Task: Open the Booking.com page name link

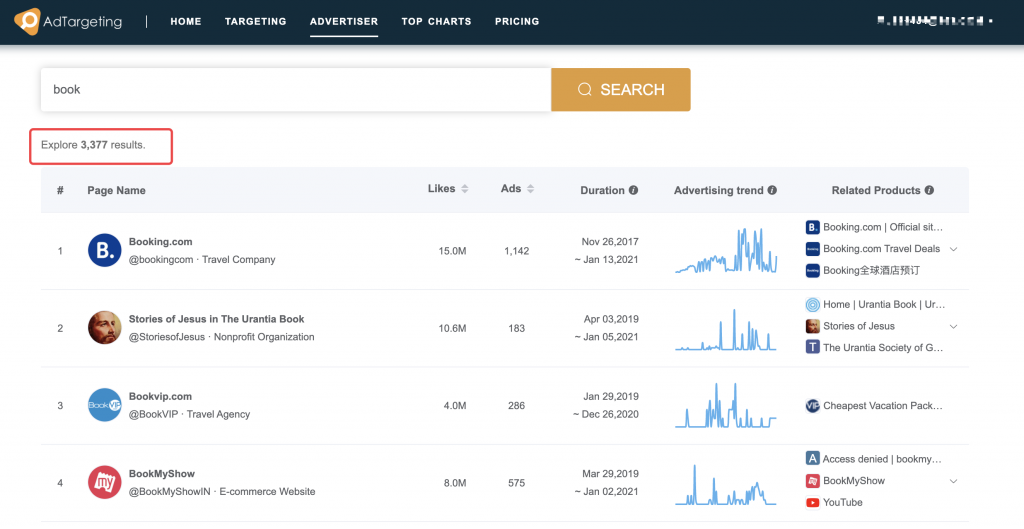Action: tap(161, 242)
